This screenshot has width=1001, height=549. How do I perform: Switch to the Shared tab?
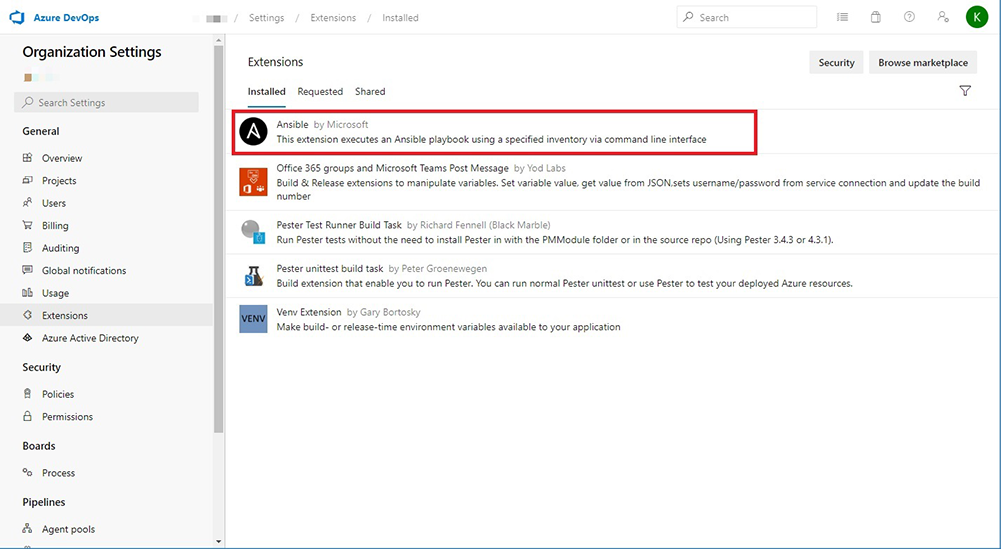pyautogui.click(x=370, y=91)
